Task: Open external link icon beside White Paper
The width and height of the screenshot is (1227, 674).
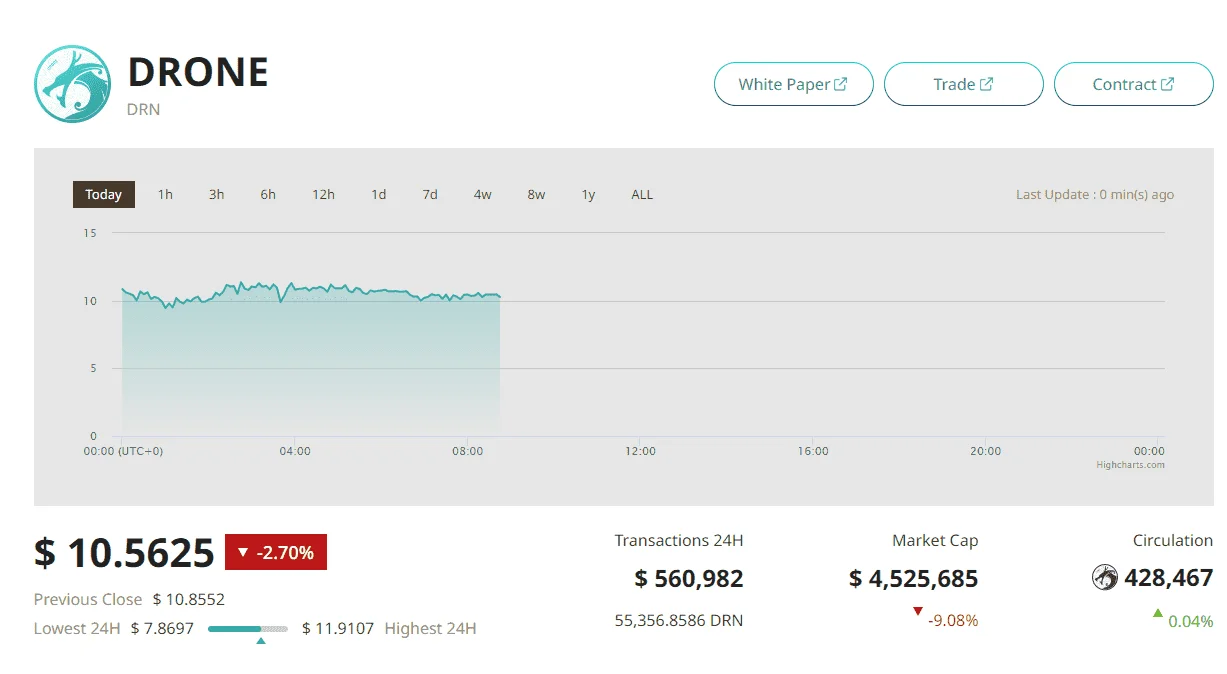Action: click(841, 84)
